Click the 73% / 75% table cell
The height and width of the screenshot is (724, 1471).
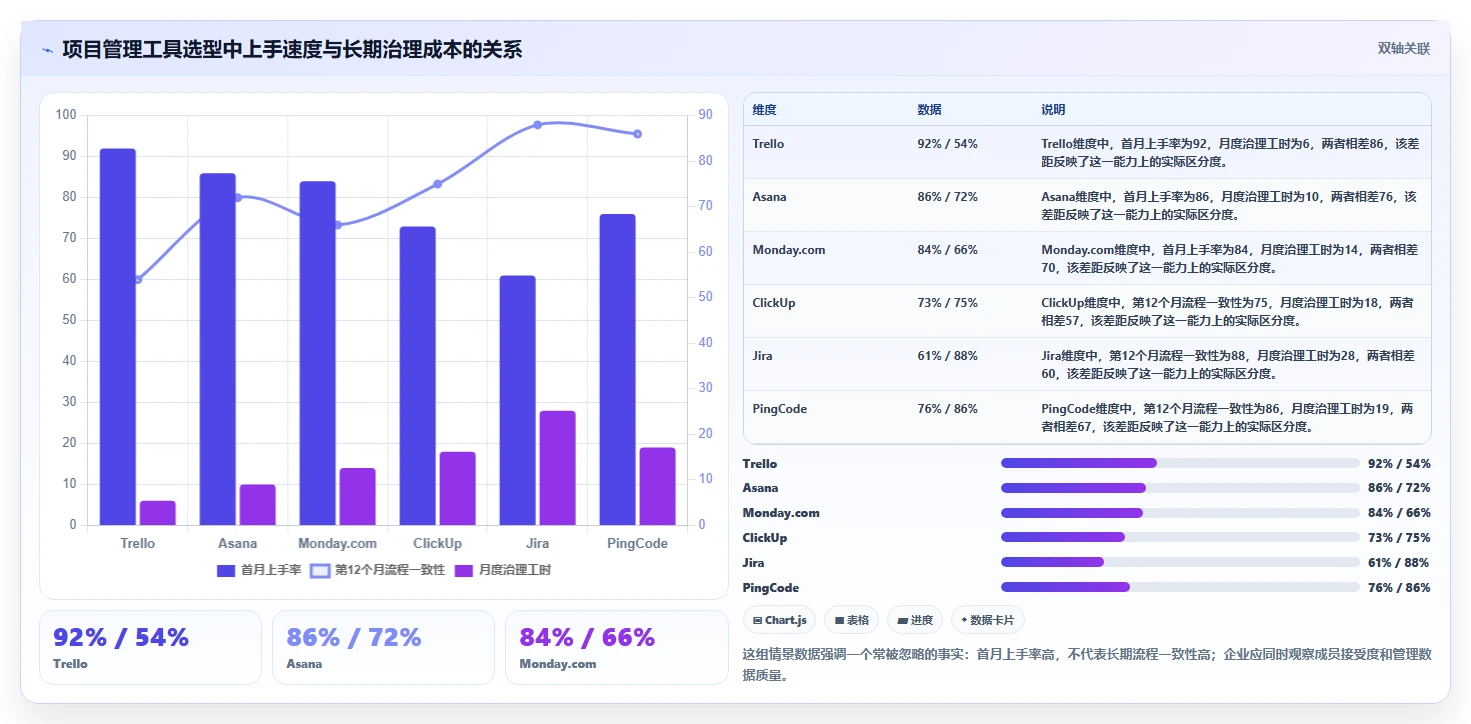[947, 303]
